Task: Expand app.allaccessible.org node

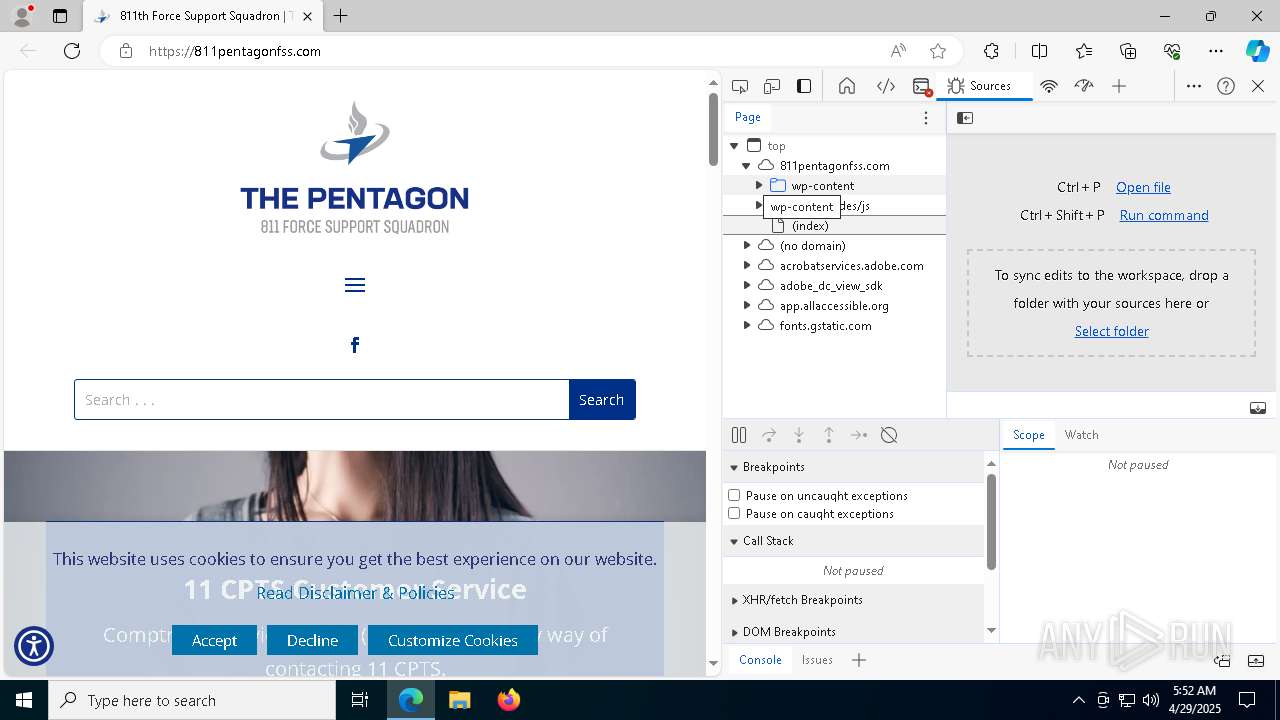Action: click(747, 306)
